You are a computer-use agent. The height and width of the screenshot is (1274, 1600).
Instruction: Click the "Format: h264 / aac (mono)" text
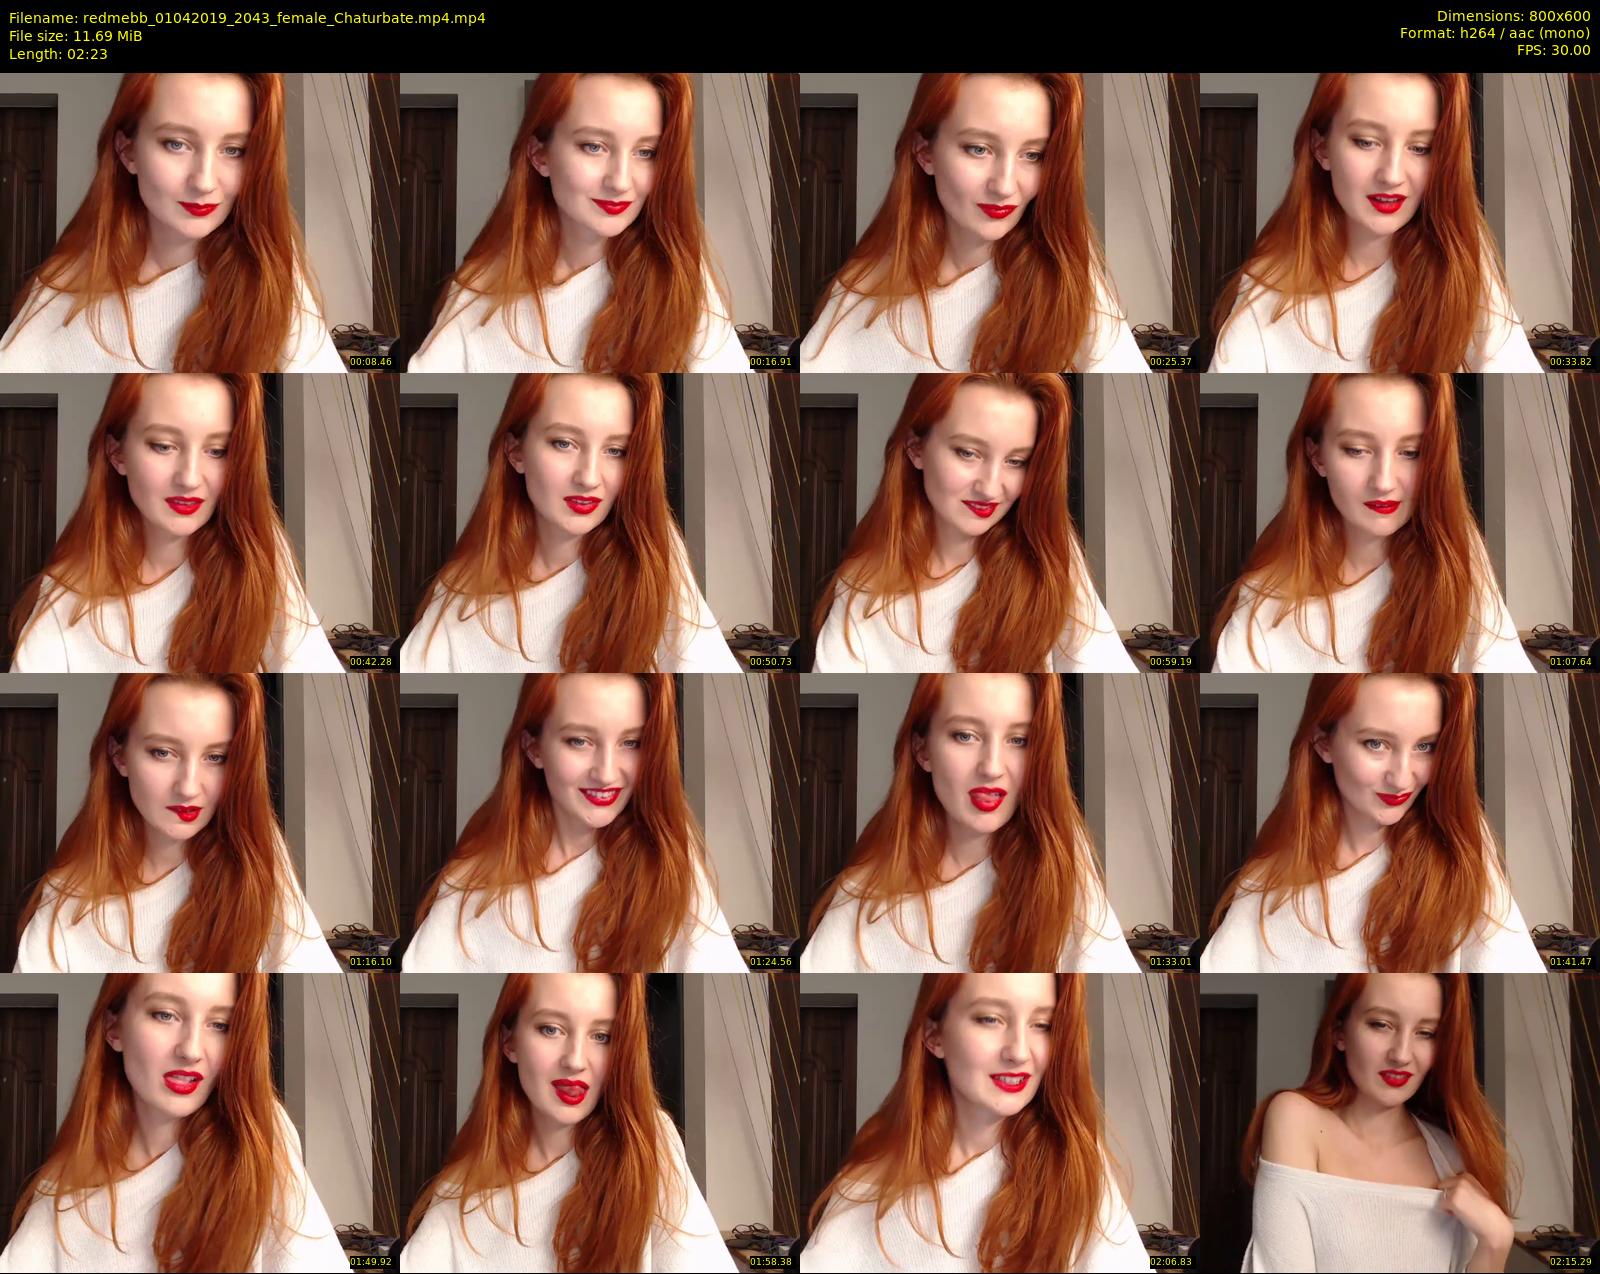[1495, 33]
